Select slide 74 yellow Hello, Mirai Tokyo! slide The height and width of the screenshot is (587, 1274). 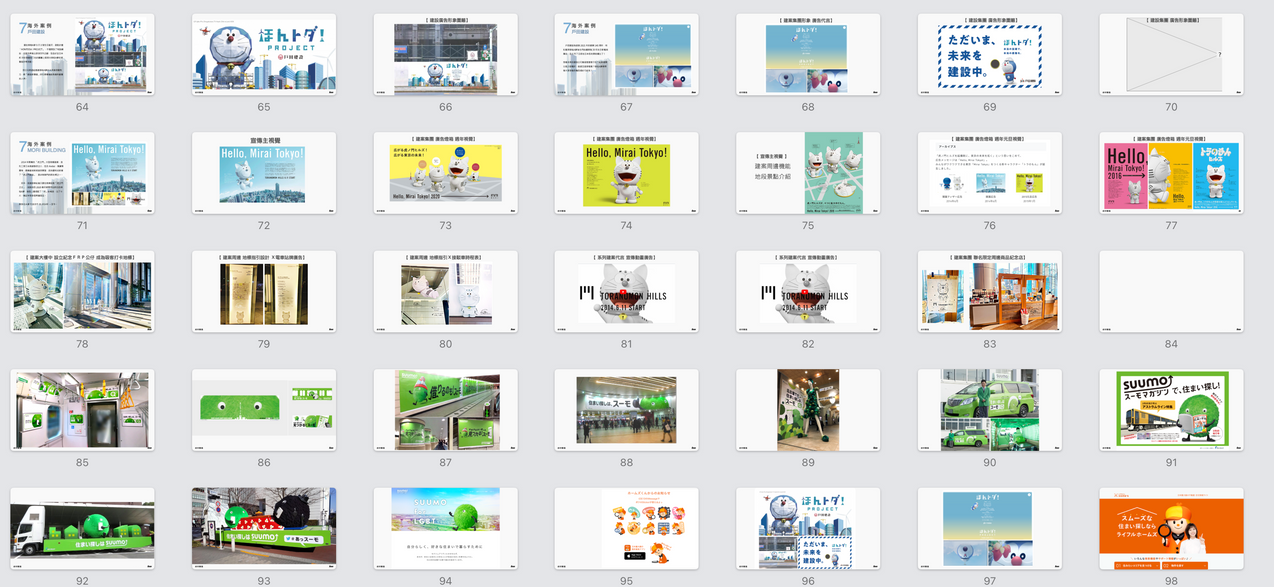pyautogui.click(x=627, y=173)
